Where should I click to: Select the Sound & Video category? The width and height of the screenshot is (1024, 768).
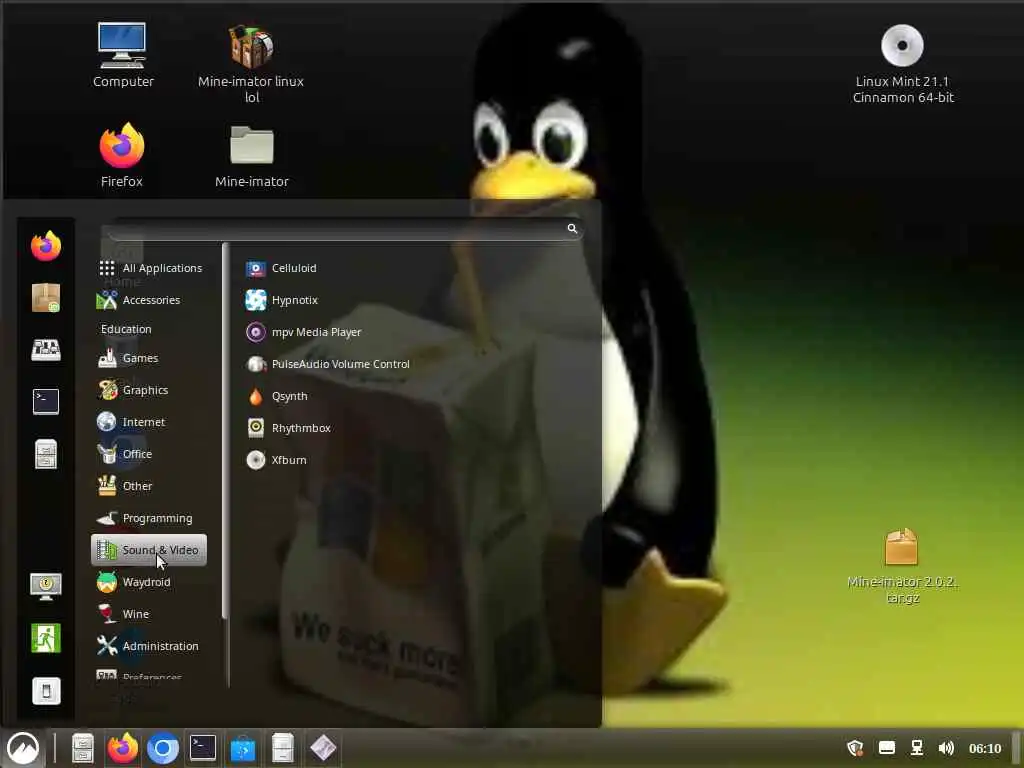click(x=149, y=550)
